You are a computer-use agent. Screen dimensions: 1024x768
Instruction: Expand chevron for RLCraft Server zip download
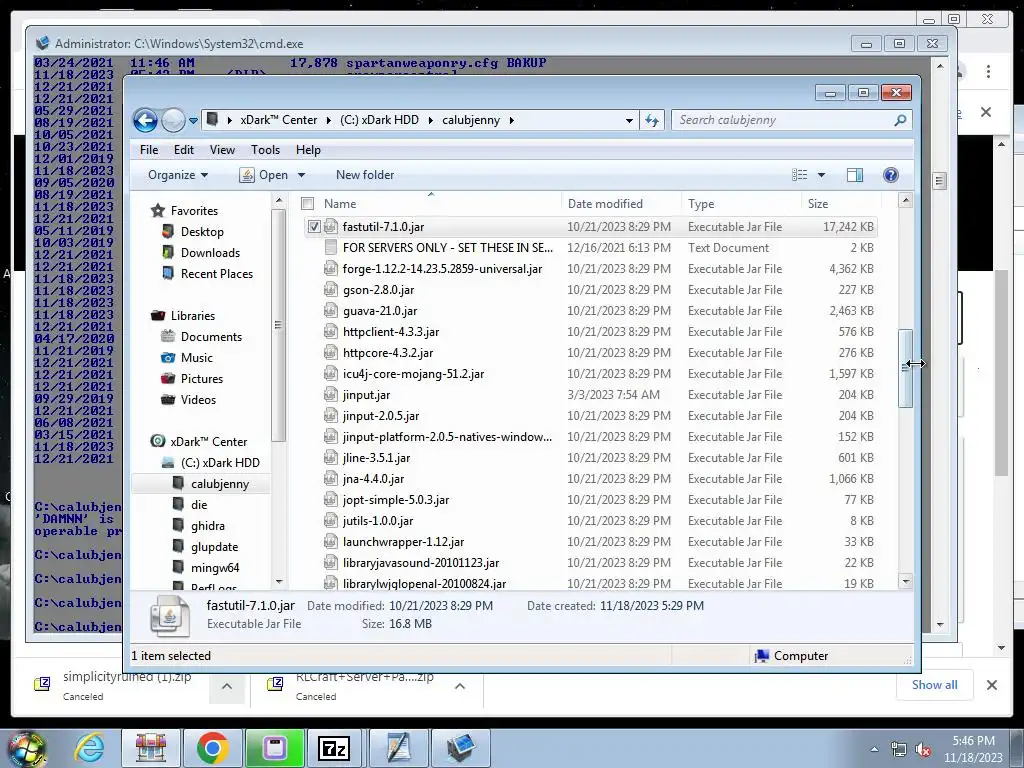coord(460,686)
